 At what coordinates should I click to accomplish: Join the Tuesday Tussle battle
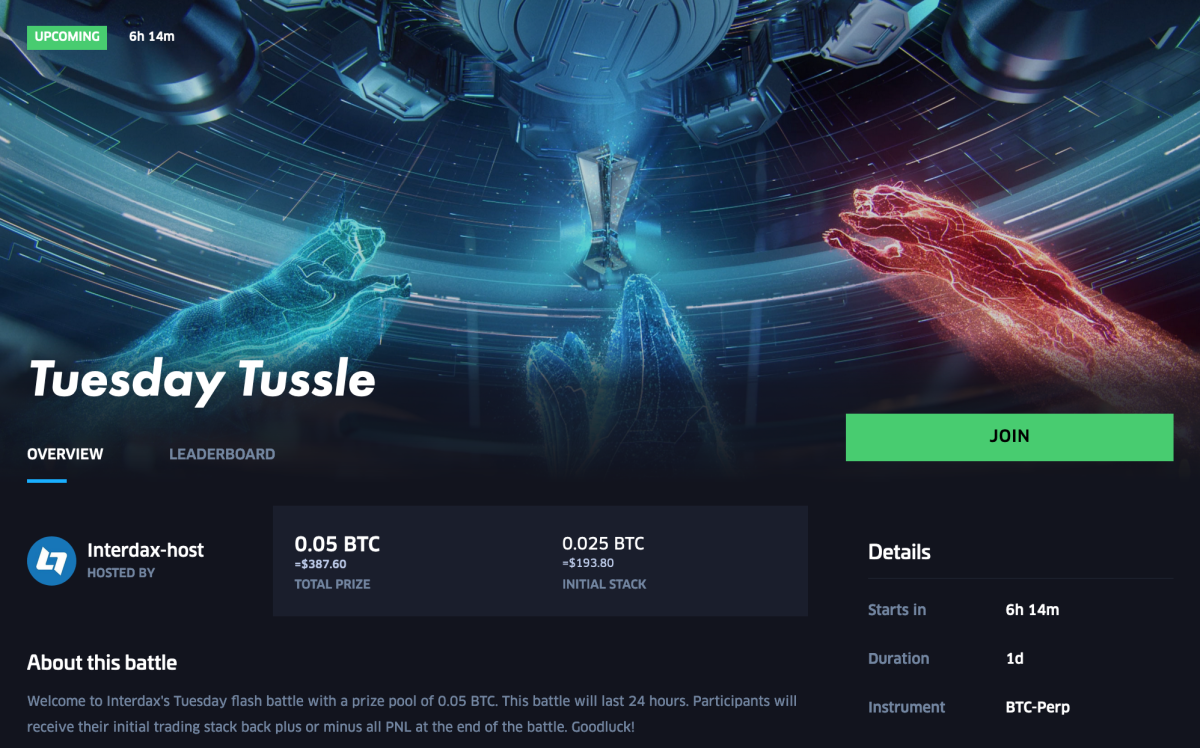[1009, 437]
